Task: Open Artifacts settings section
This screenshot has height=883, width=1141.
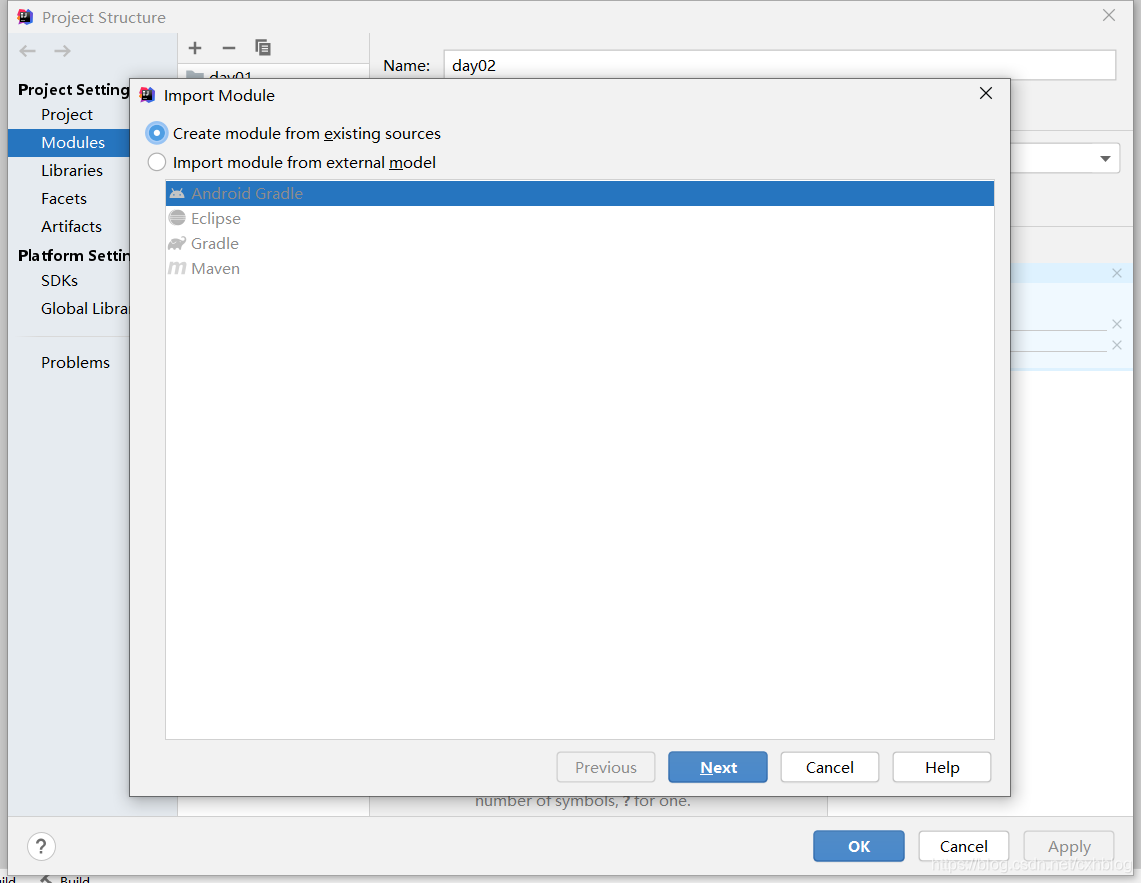Action: tap(71, 226)
